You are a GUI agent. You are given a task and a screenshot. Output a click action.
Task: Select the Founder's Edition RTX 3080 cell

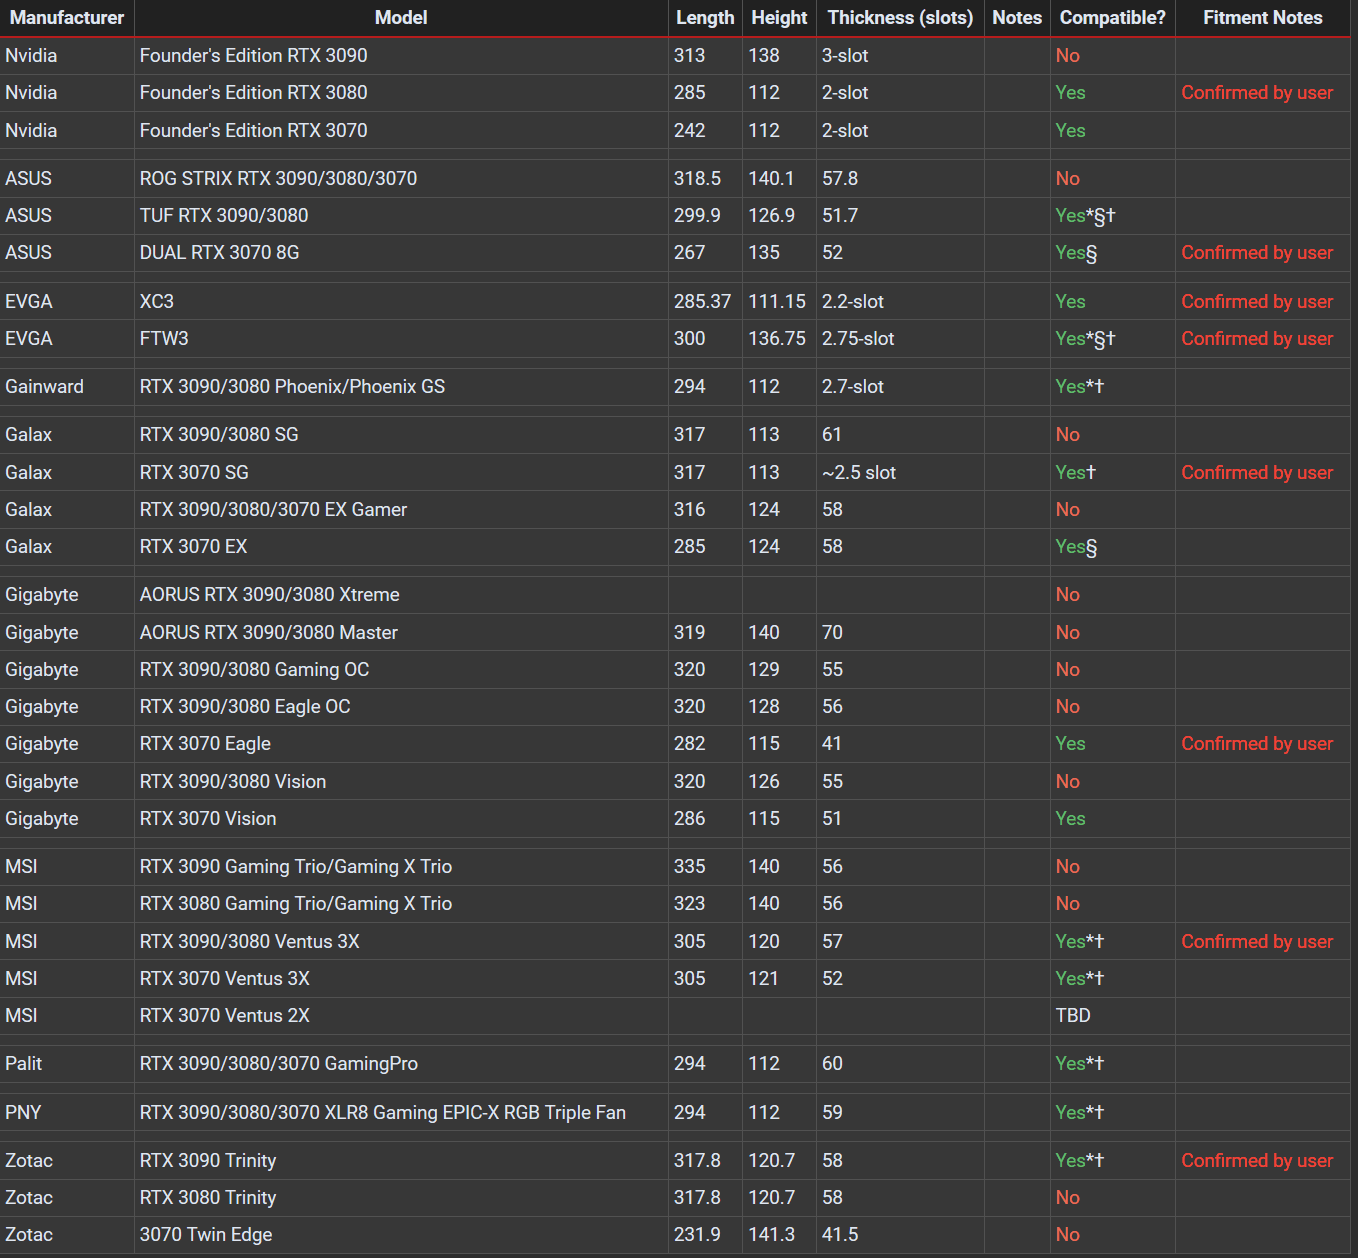pyautogui.click(x=401, y=93)
